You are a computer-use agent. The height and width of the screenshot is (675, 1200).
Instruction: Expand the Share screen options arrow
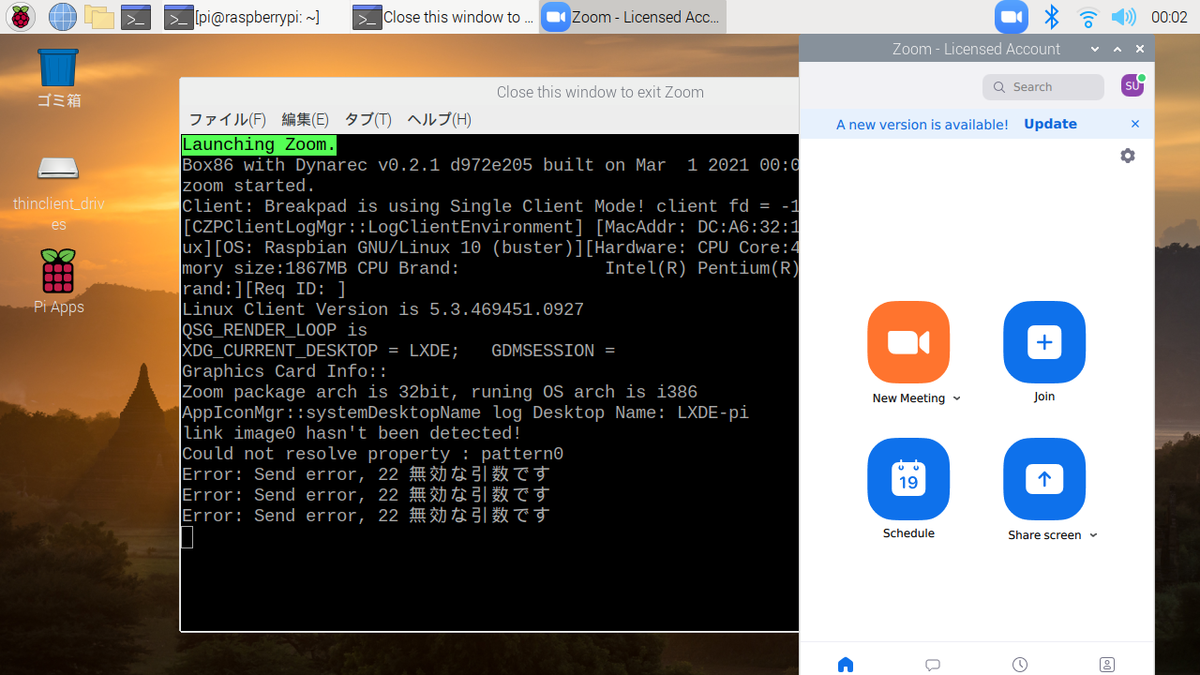click(1093, 535)
